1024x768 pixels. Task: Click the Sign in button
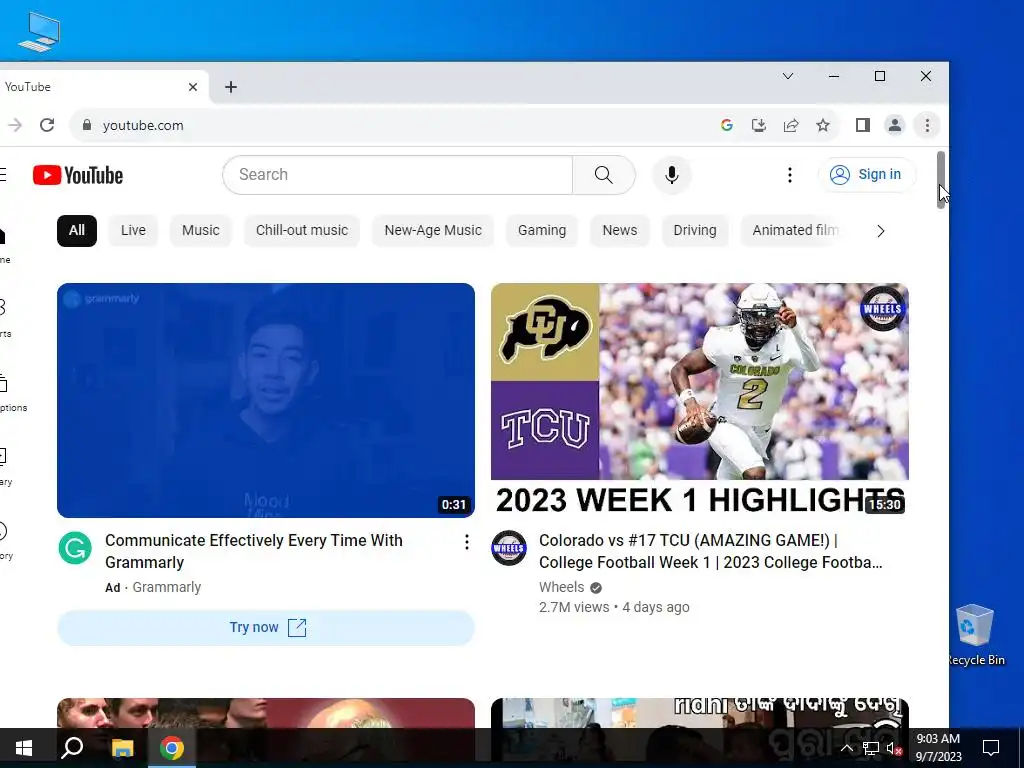point(867,174)
